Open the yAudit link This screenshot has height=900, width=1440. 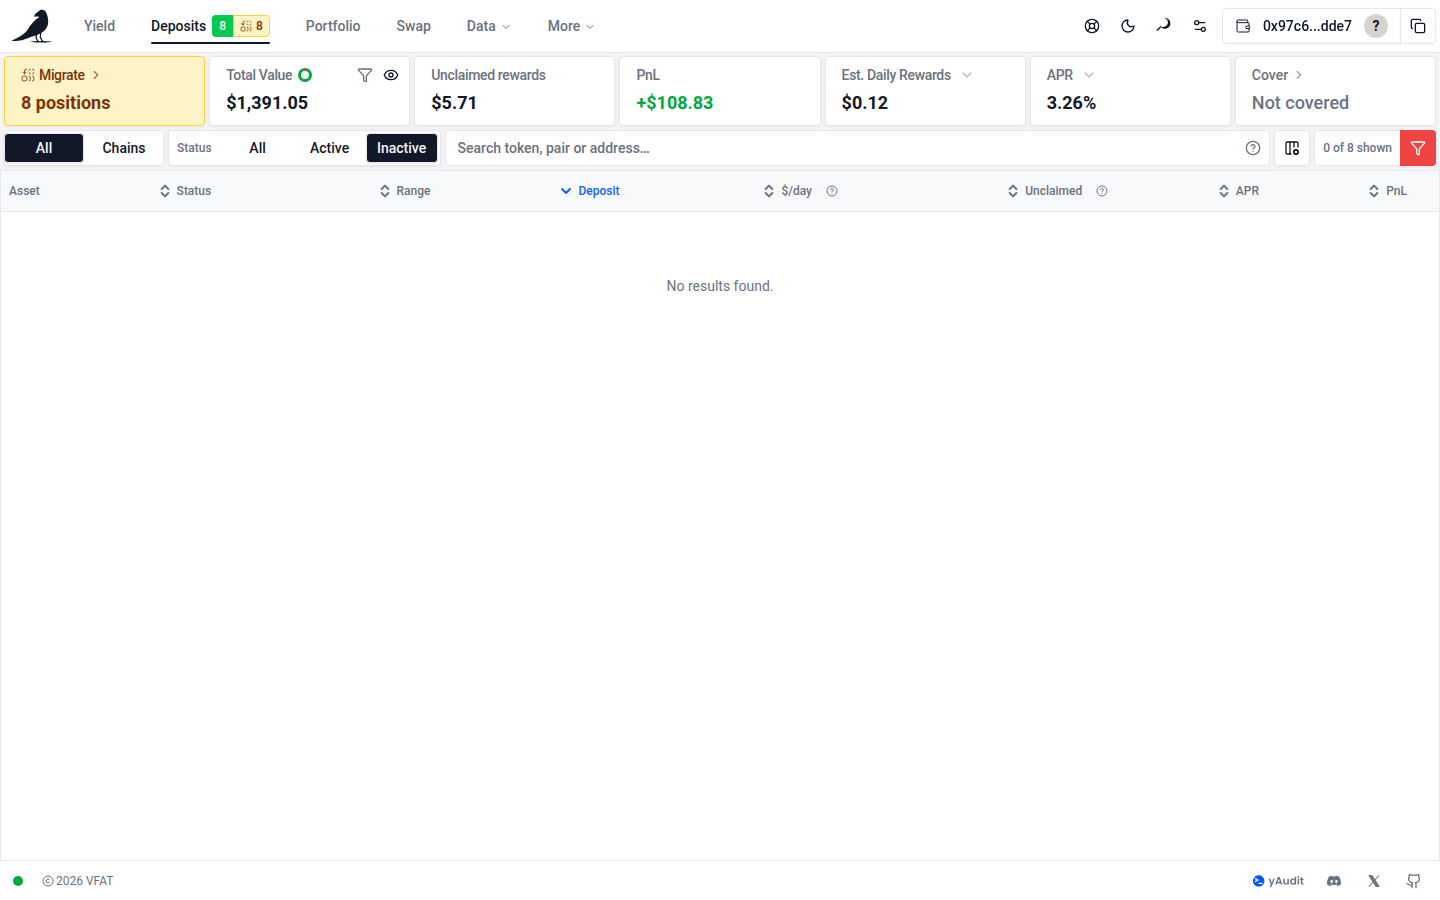click(x=1278, y=881)
